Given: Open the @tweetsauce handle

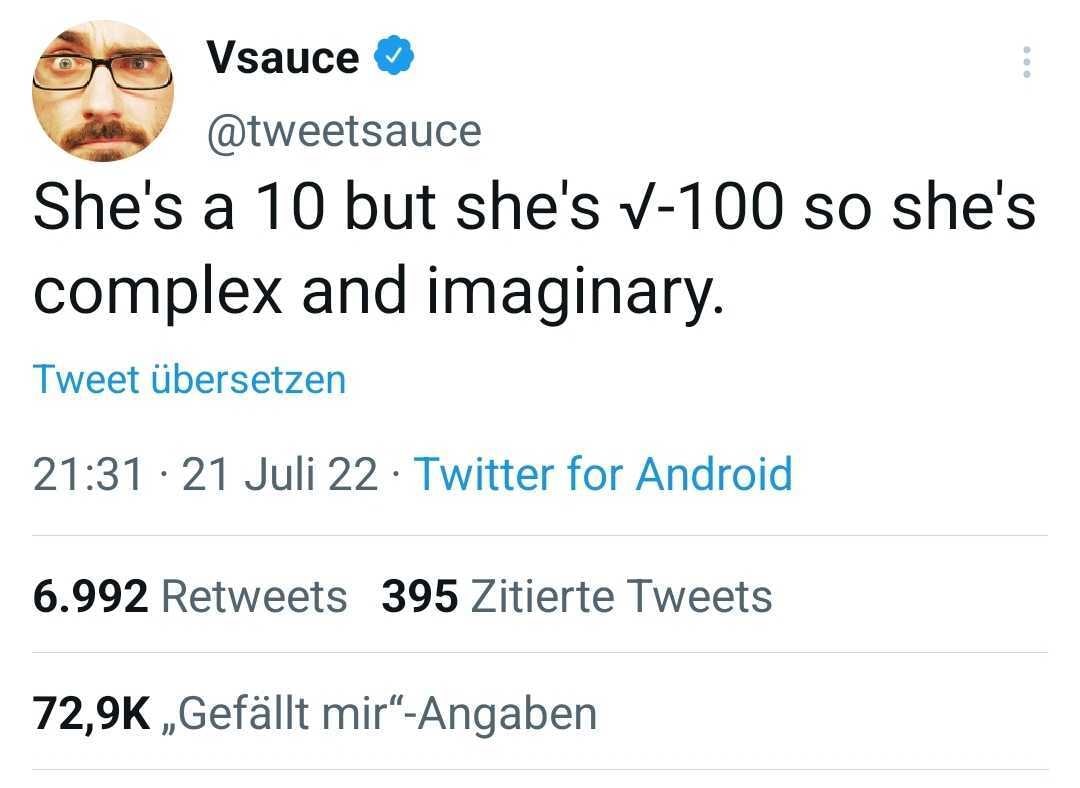Looking at the screenshot, I should point(343,131).
